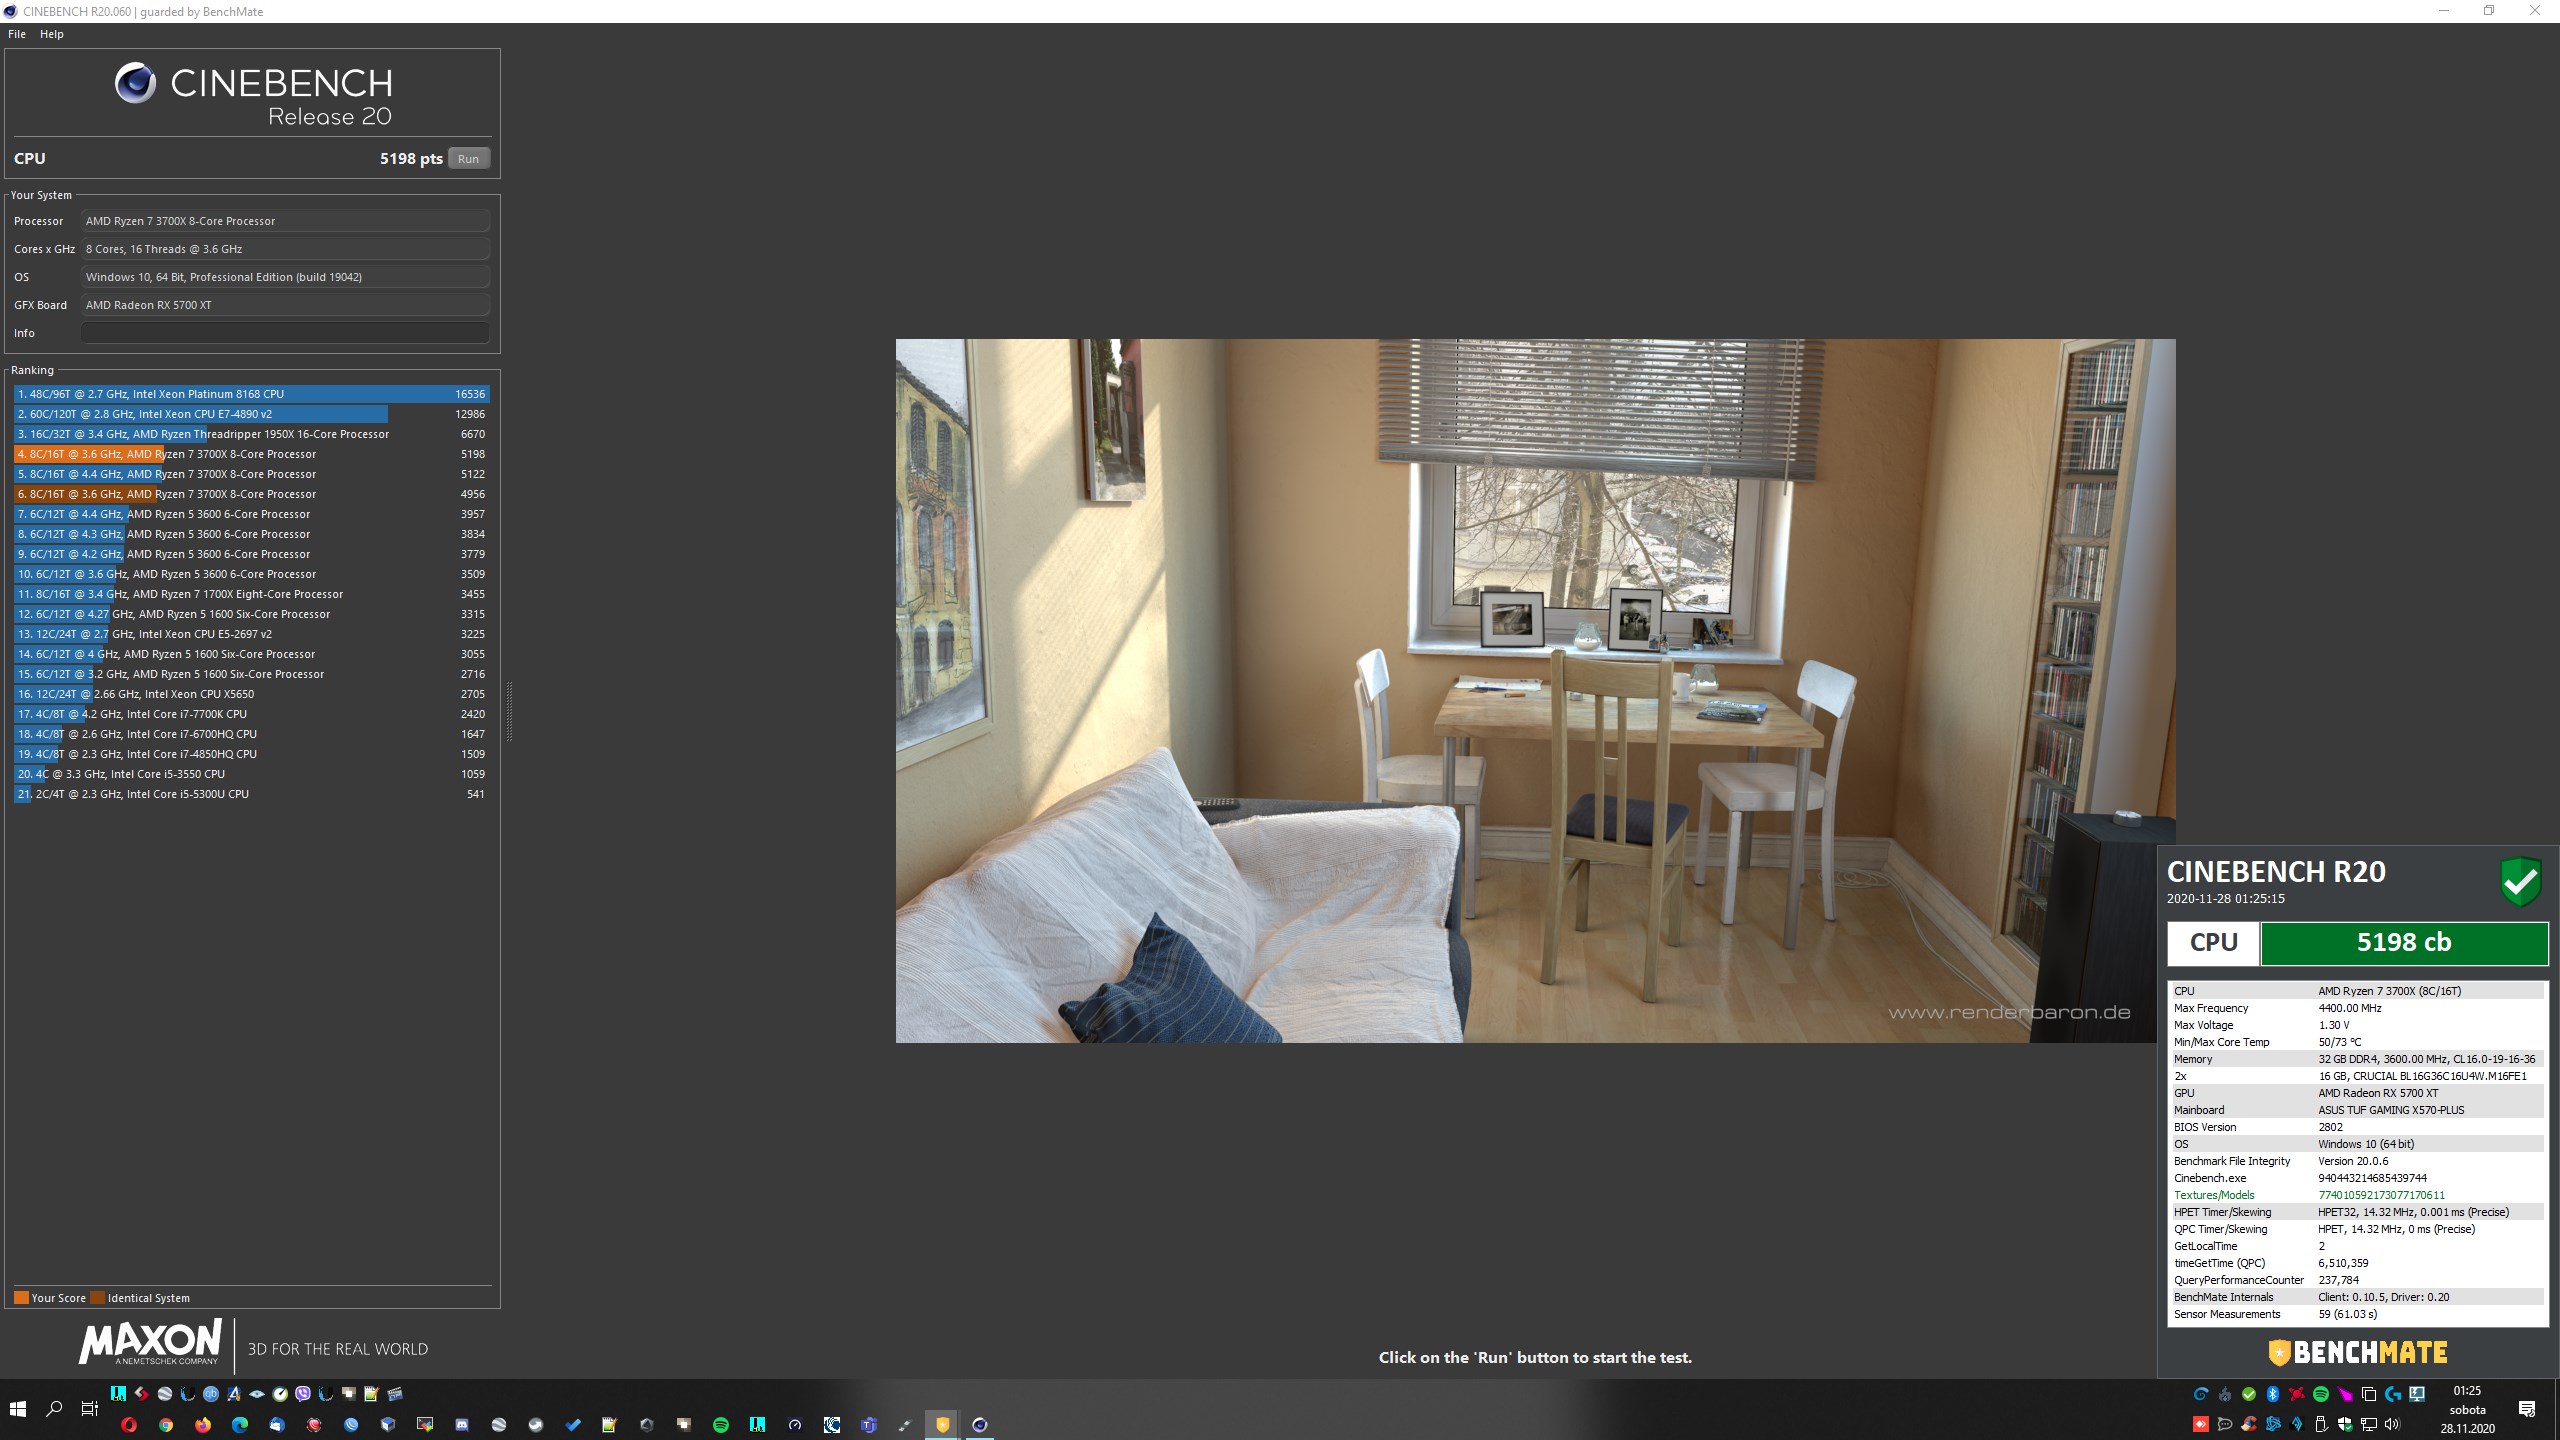Viewport: 2560px width, 1440px height.
Task: Open Spotify from the taskbar
Action: click(721, 1425)
